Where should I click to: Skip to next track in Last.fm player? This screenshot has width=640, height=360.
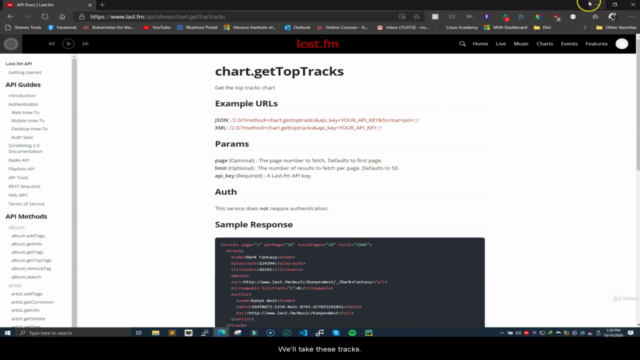click(86, 44)
